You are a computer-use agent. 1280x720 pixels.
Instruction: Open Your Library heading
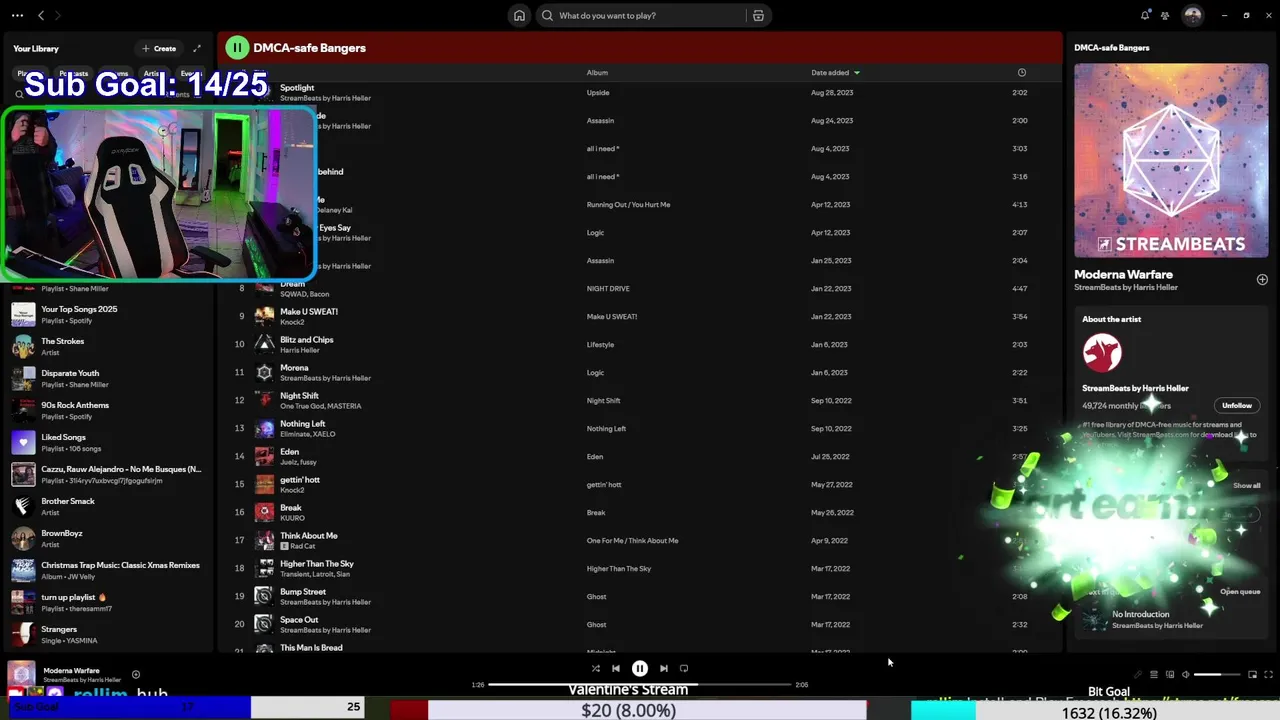coord(36,48)
